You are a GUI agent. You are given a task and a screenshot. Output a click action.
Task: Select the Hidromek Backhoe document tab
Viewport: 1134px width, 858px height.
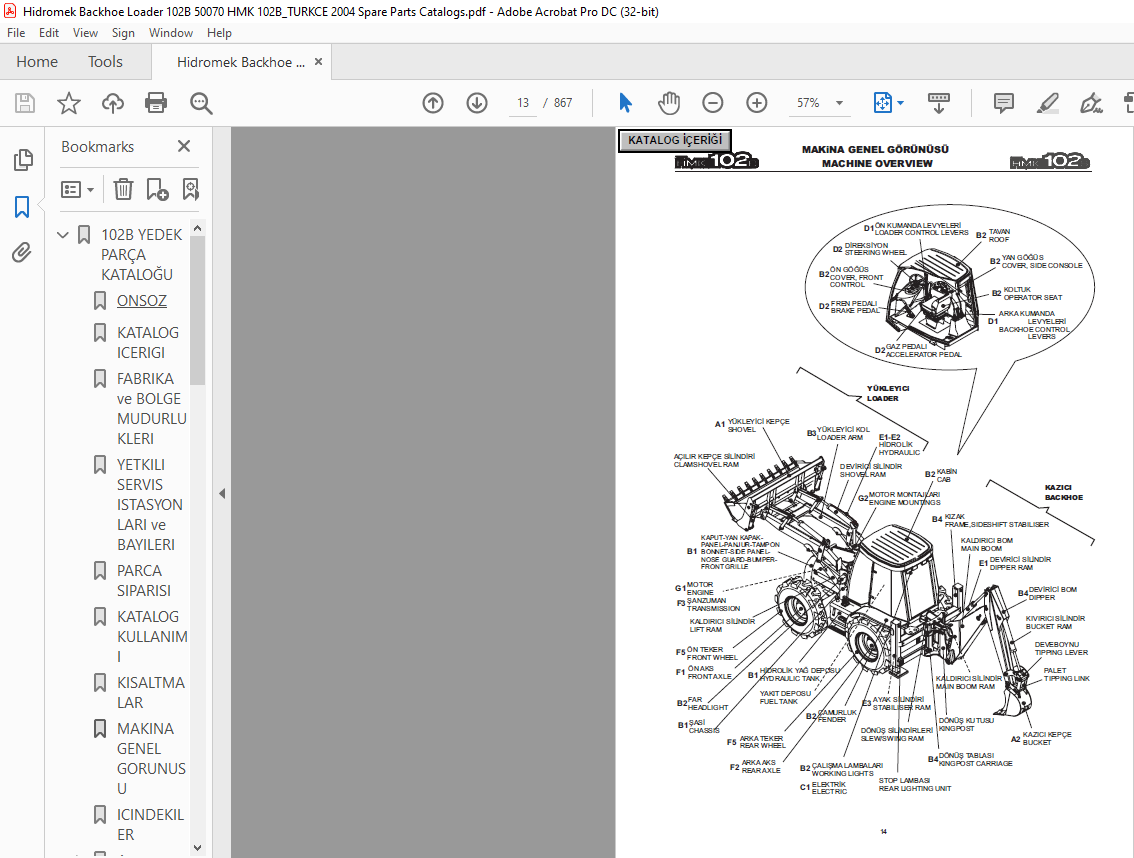point(240,62)
